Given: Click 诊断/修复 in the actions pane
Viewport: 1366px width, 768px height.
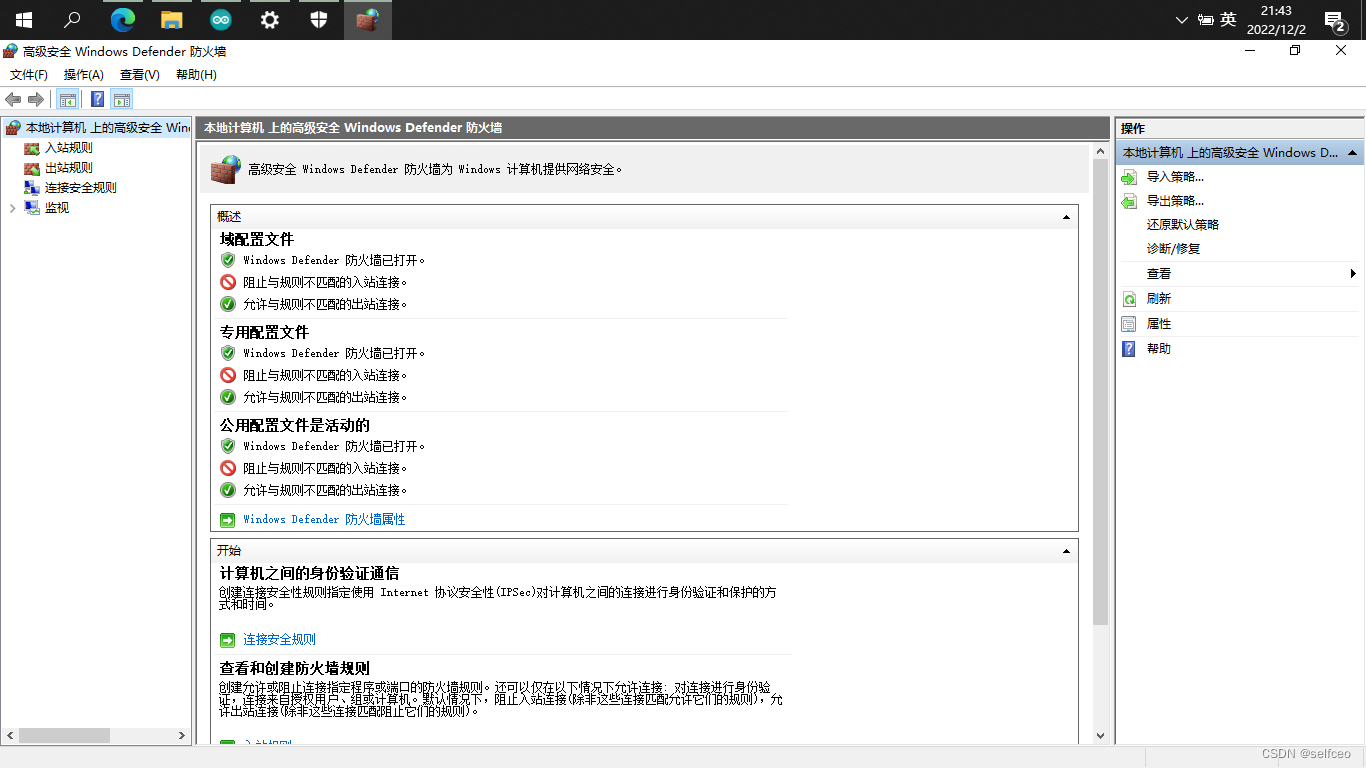Looking at the screenshot, I should (x=1174, y=249).
